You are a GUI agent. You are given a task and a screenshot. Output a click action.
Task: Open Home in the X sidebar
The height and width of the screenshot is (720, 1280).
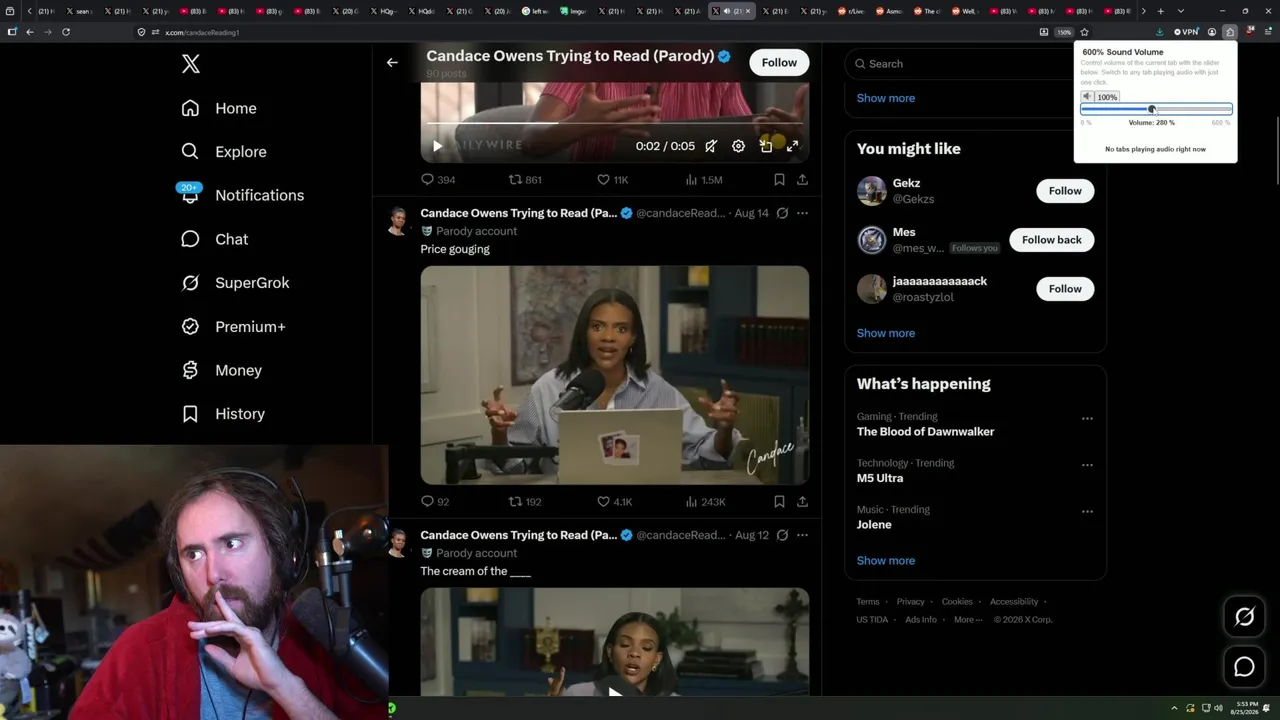click(x=219, y=108)
